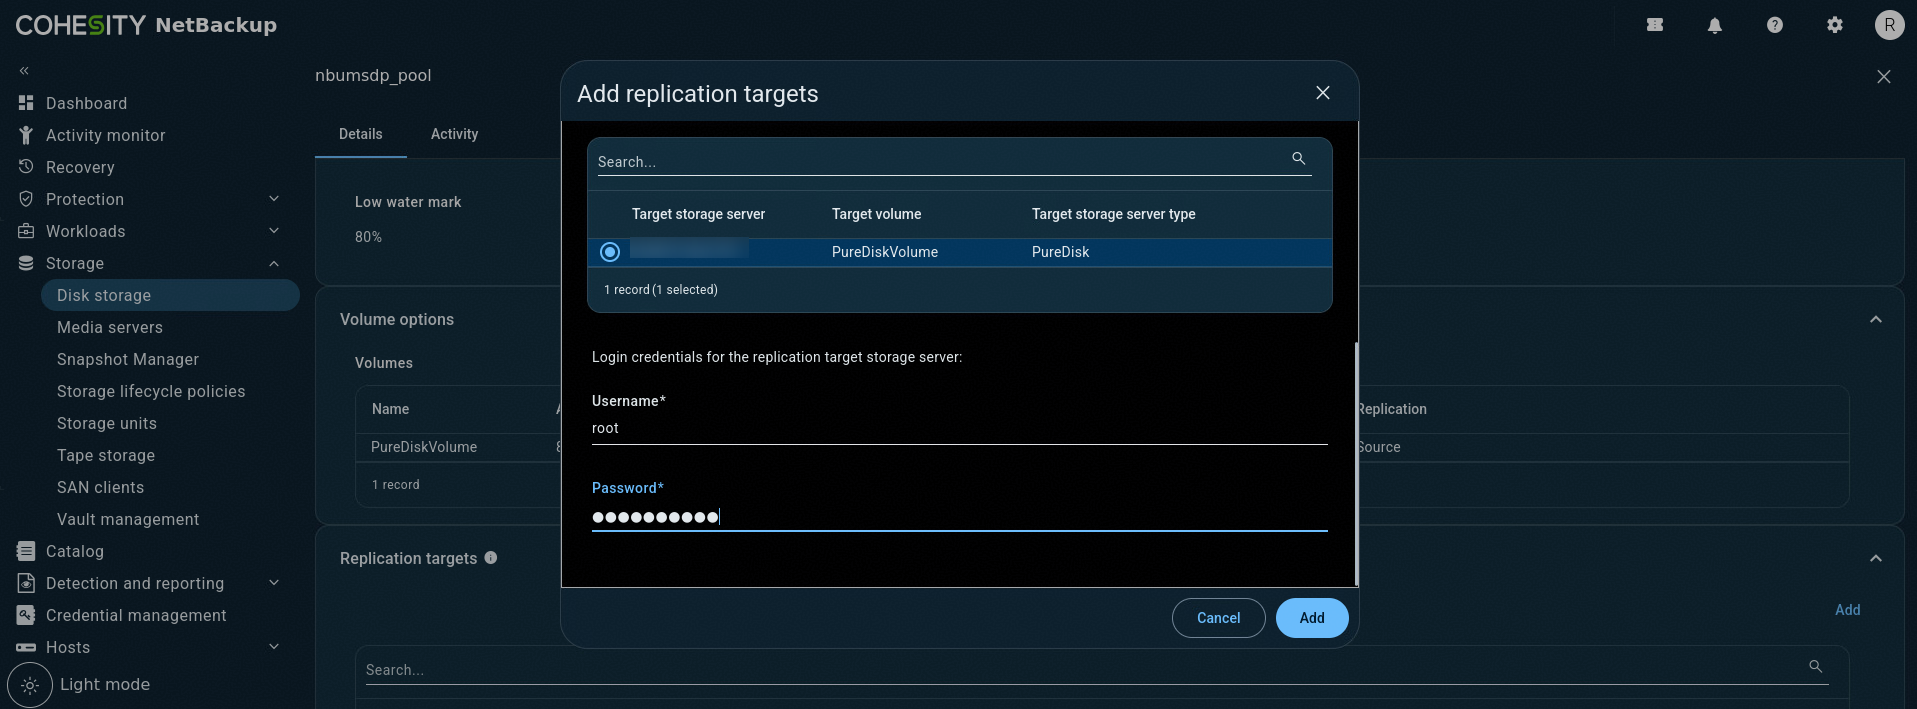Open the help question mark icon
This screenshot has height=709, width=1917.
tap(1775, 25)
